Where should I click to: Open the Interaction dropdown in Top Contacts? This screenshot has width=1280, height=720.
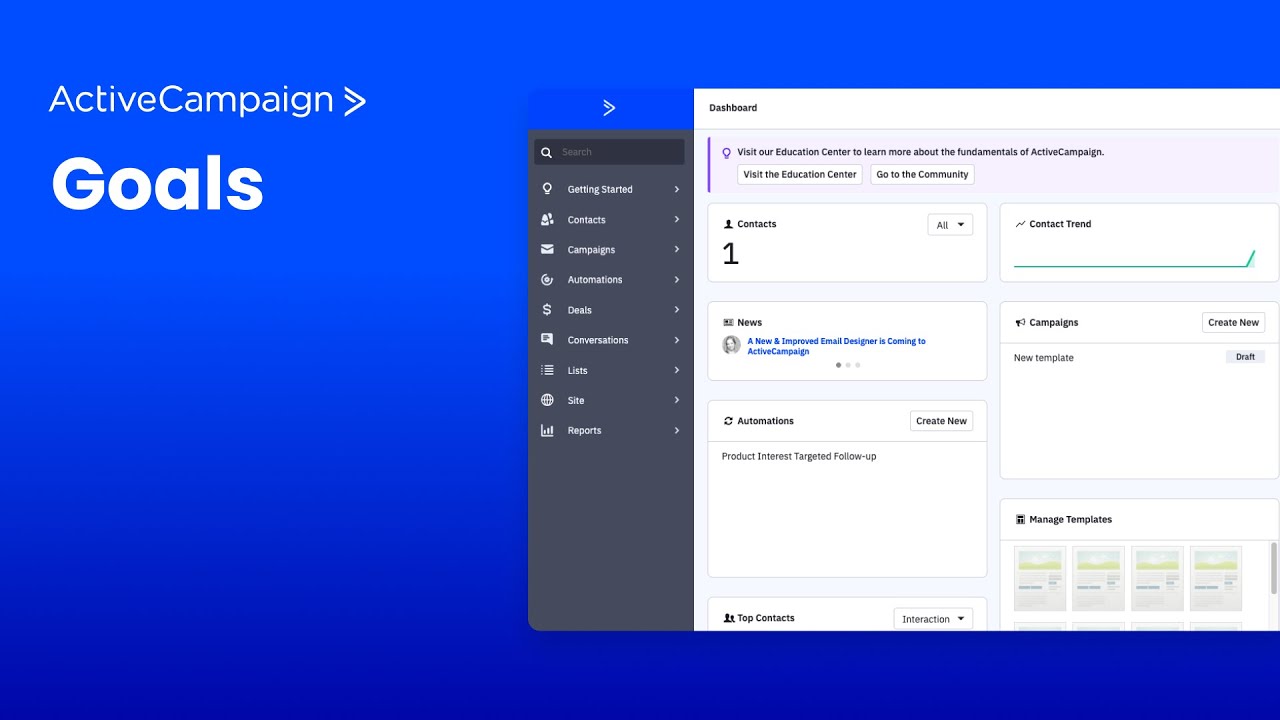tap(933, 619)
